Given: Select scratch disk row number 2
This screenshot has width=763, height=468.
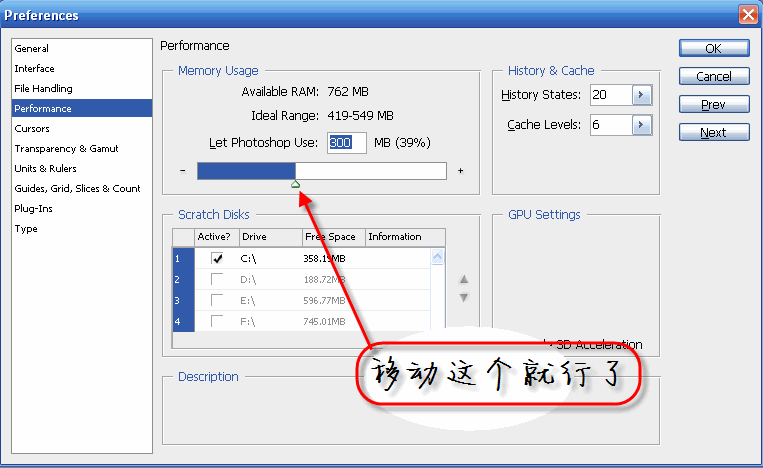Looking at the screenshot, I should [x=184, y=279].
